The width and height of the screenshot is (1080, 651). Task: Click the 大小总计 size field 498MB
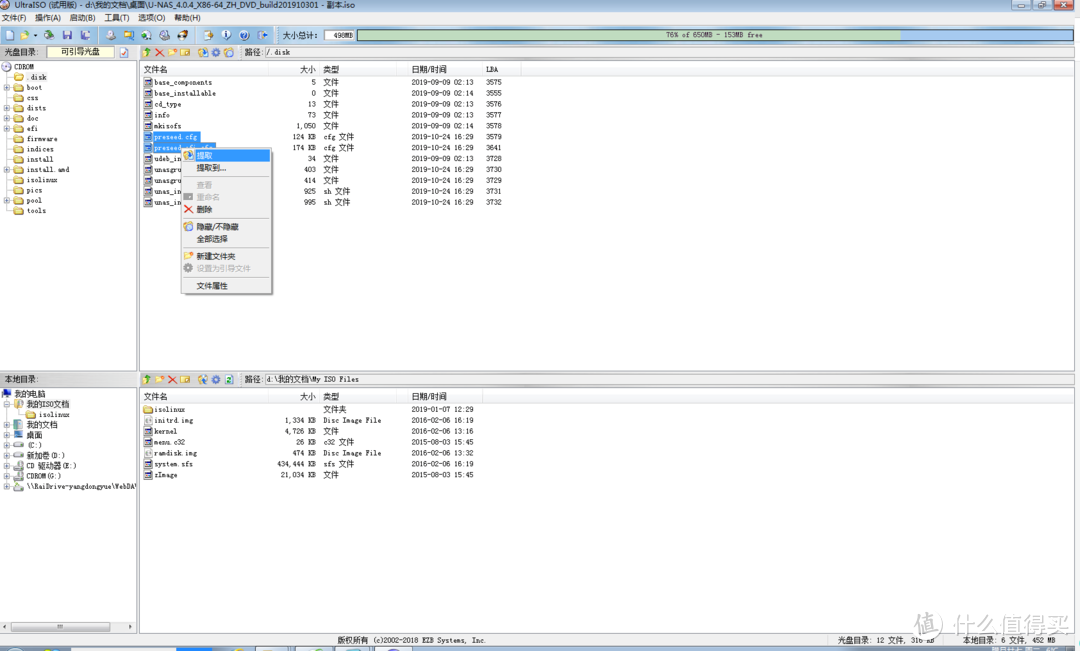(339, 35)
